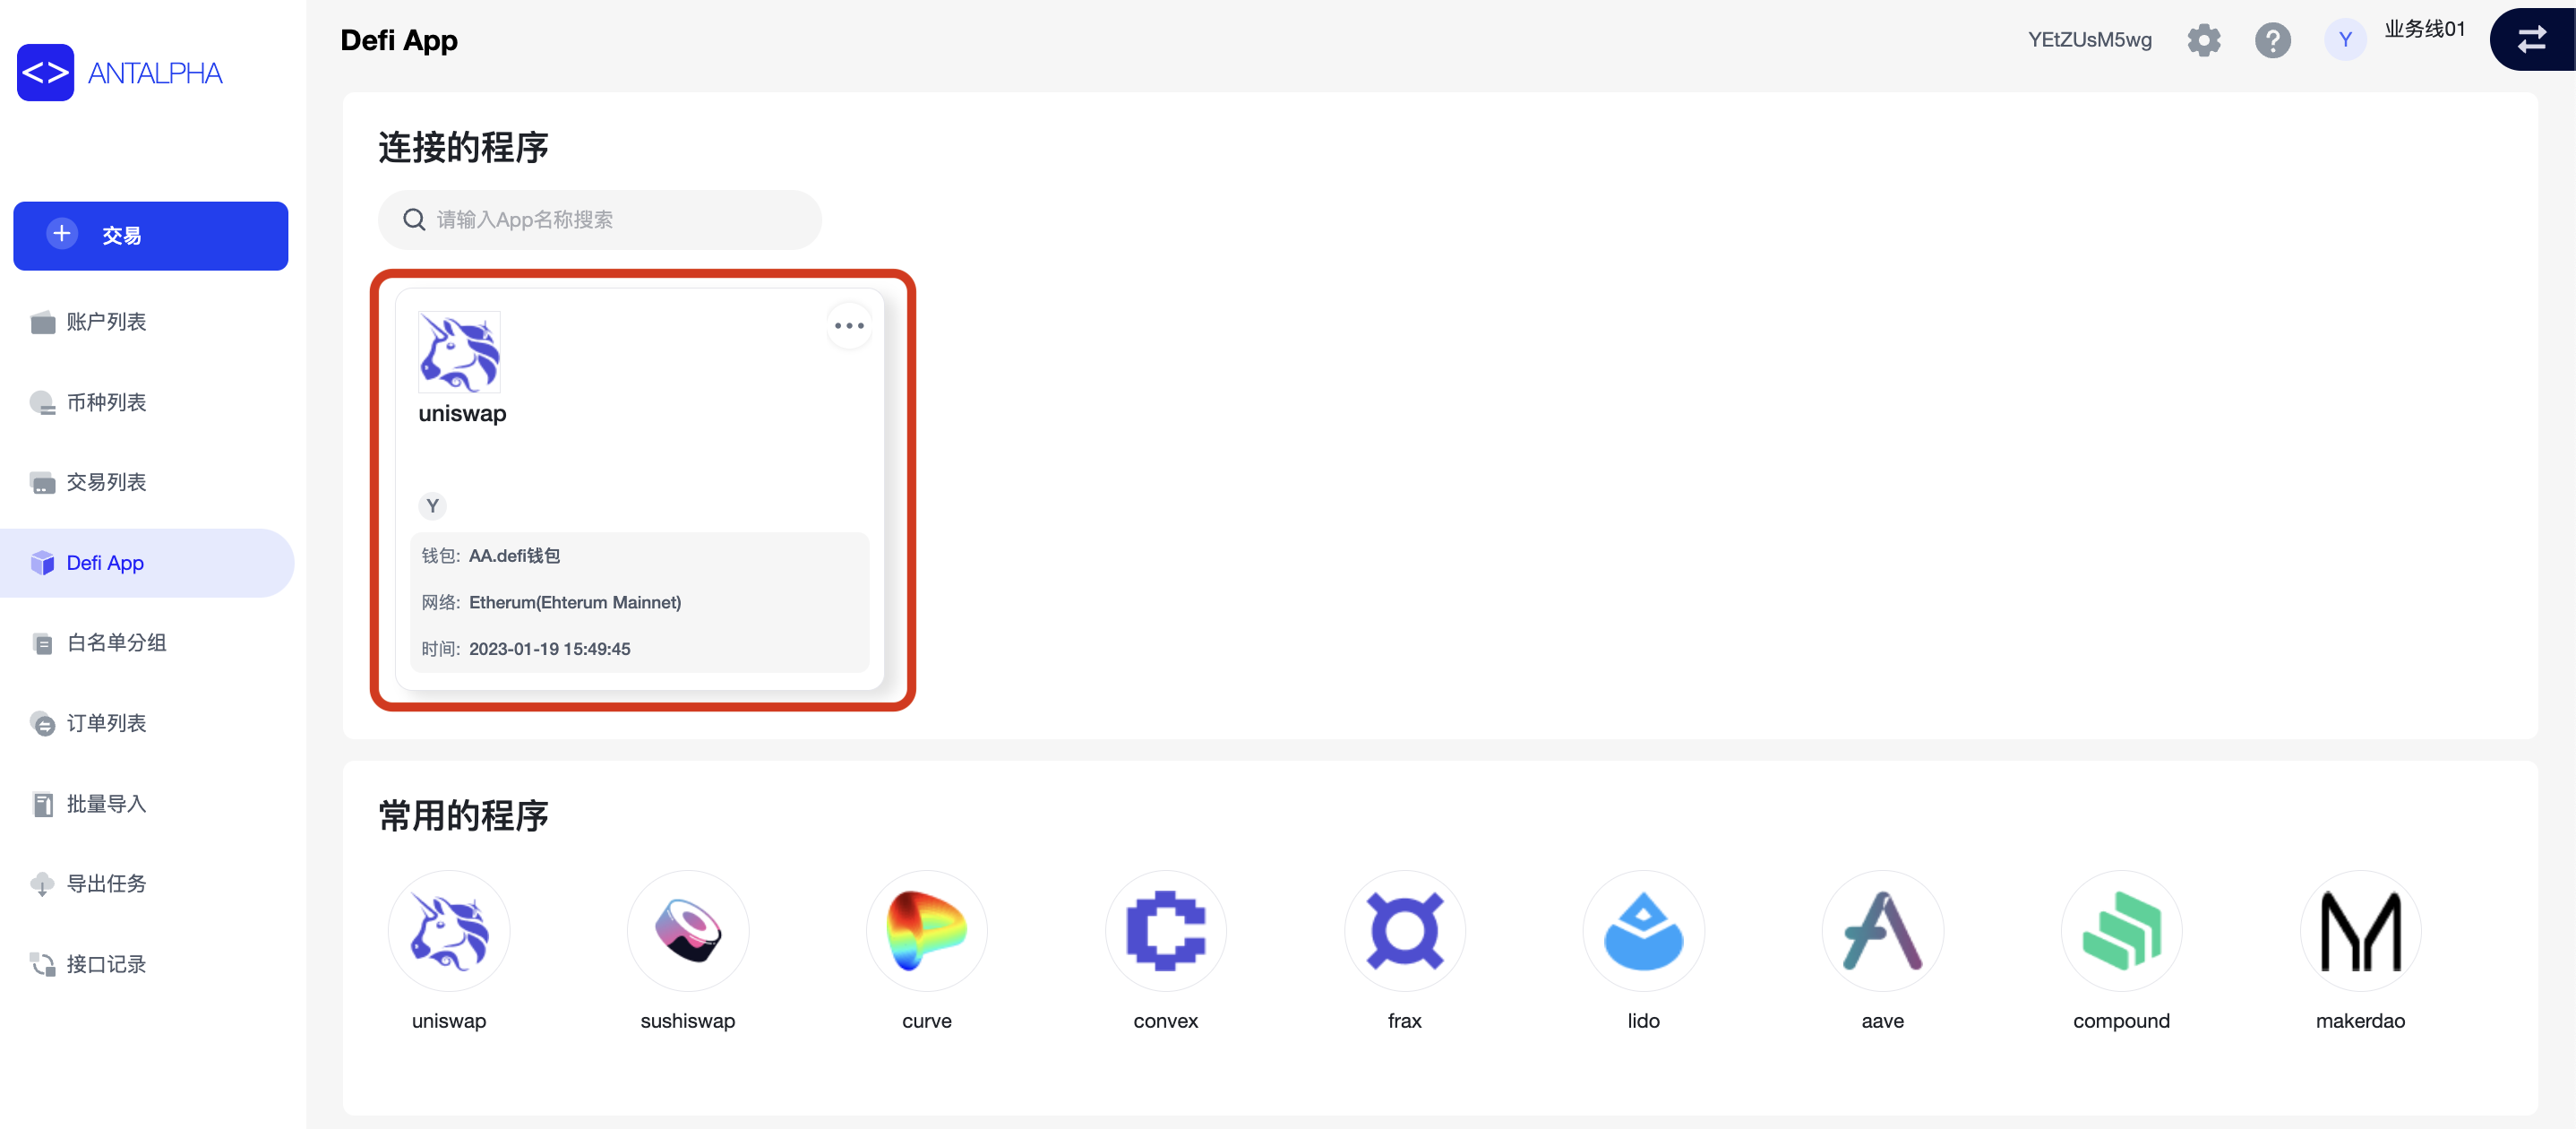Click the help question mark icon
The width and height of the screenshot is (2576, 1129).
pos(2273,40)
